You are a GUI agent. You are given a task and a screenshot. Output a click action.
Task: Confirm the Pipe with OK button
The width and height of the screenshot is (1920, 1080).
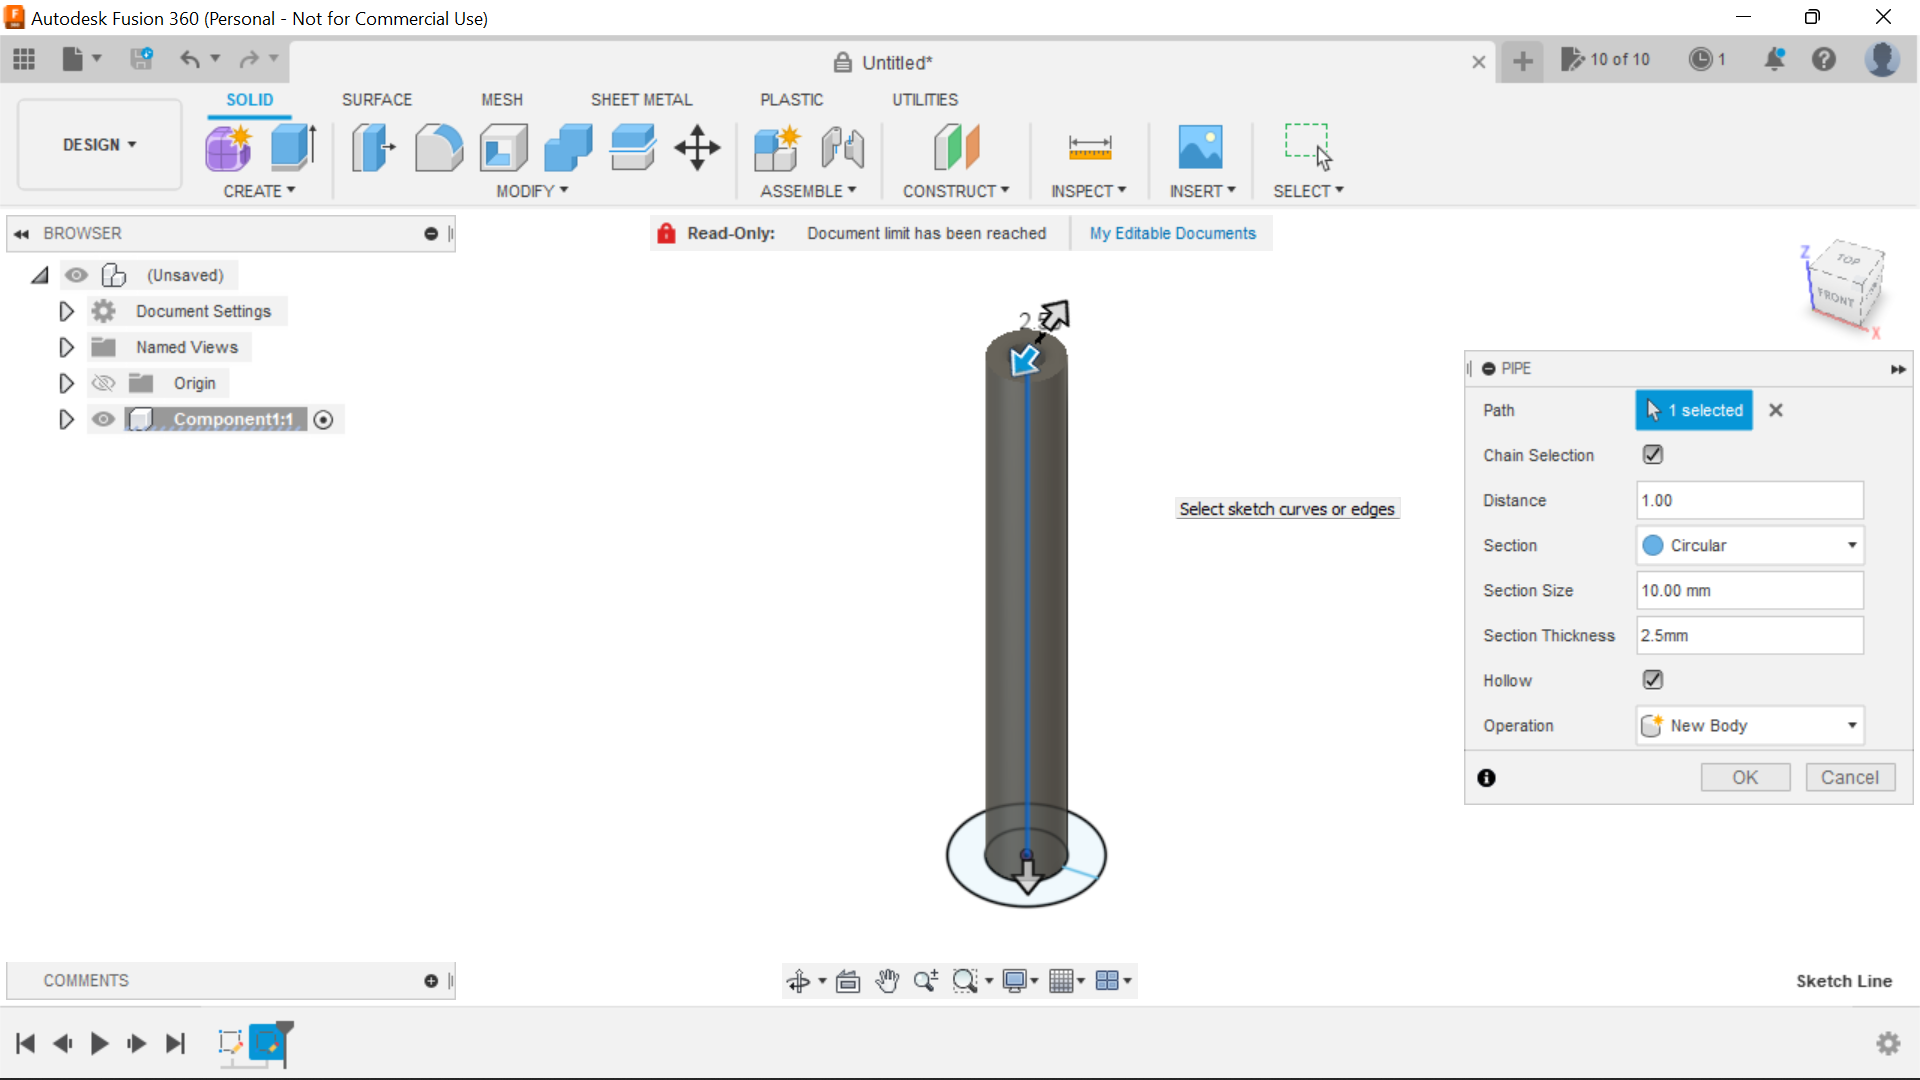click(x=1745, y=777)
